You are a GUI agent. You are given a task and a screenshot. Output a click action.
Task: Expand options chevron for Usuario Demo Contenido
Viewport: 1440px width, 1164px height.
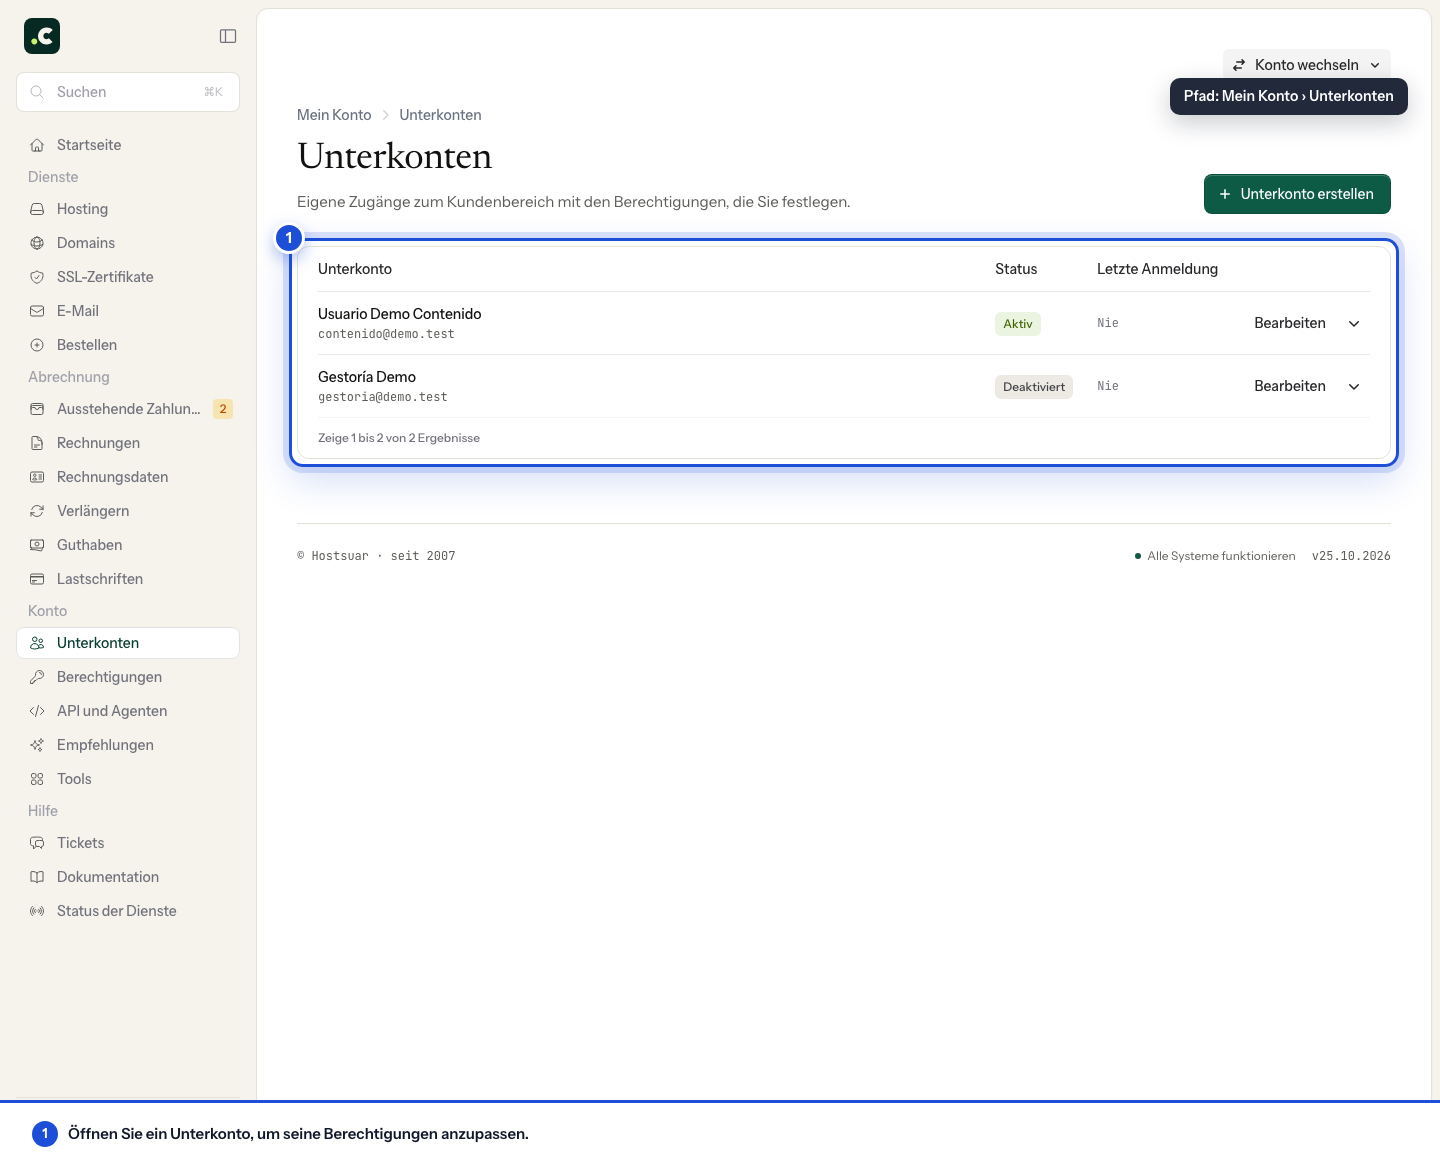tap(1354, 323)
